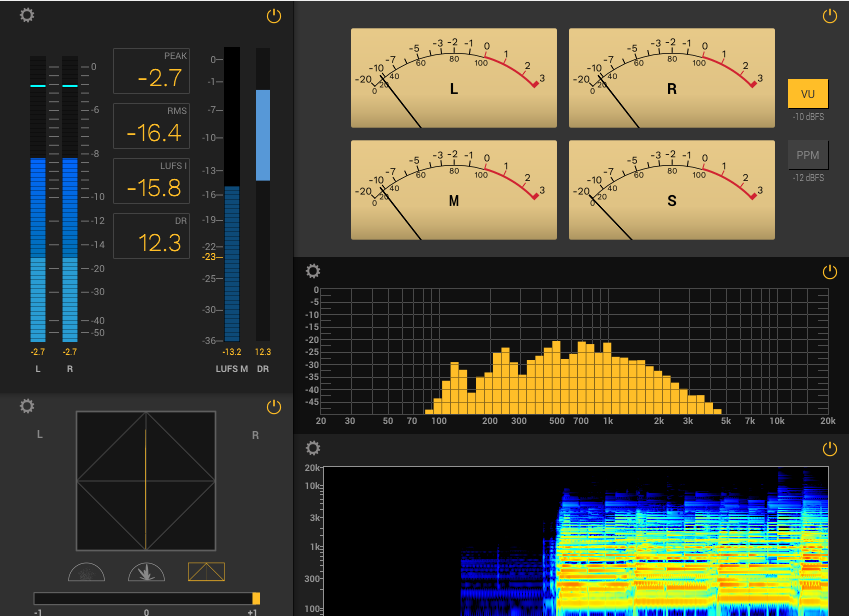Select the Lissajous vectorscope mode icon
Screen dimensions: 849x616
pyautogui.click(x=206, y=572)
